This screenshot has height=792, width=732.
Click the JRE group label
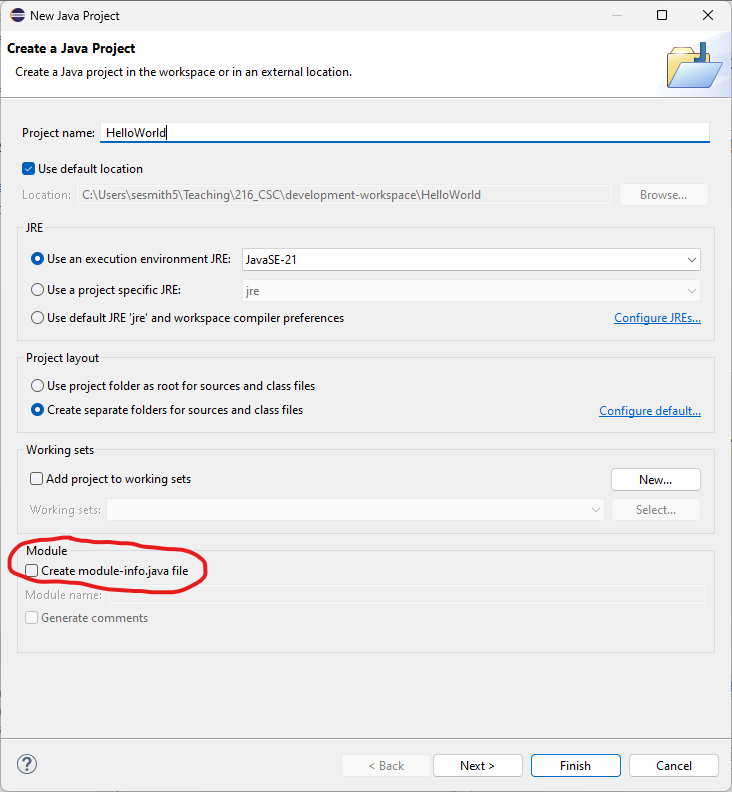point(34,228)
